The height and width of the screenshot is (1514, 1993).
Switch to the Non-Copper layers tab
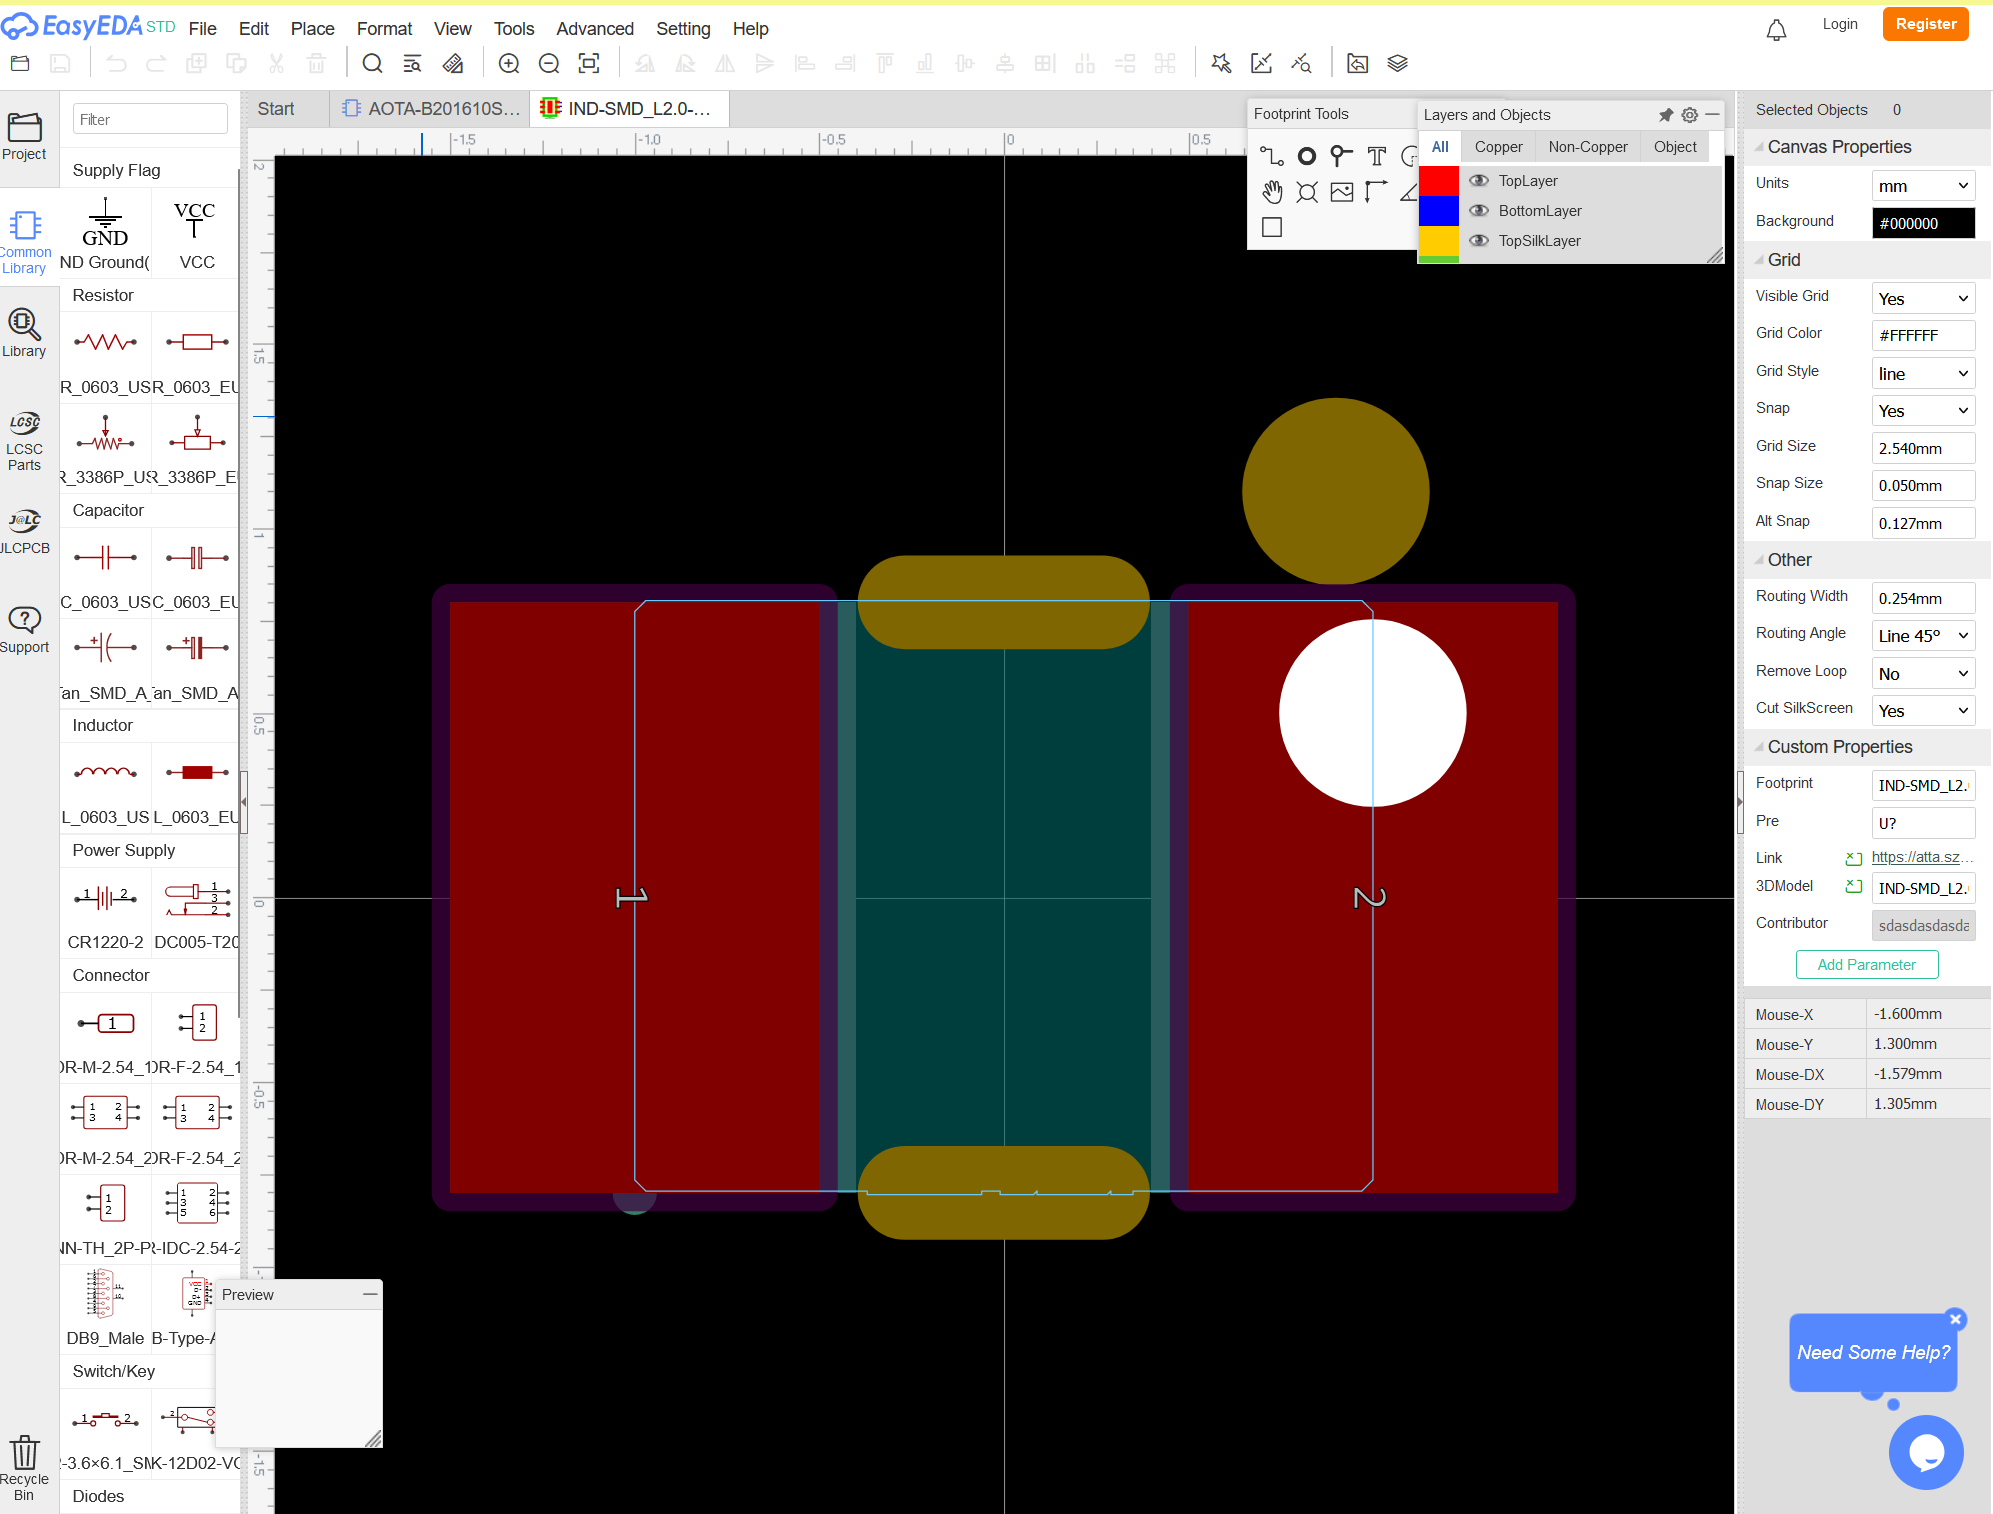1587,147
